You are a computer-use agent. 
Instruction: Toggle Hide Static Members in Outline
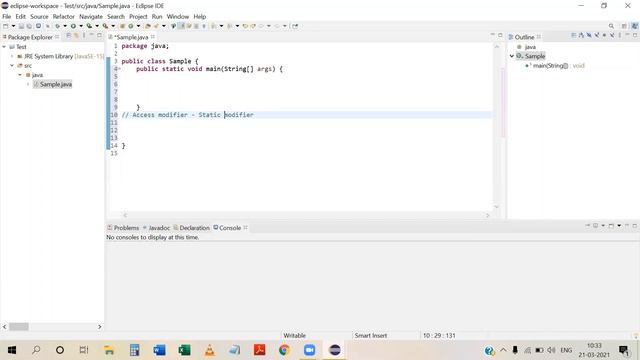[597, 36]
